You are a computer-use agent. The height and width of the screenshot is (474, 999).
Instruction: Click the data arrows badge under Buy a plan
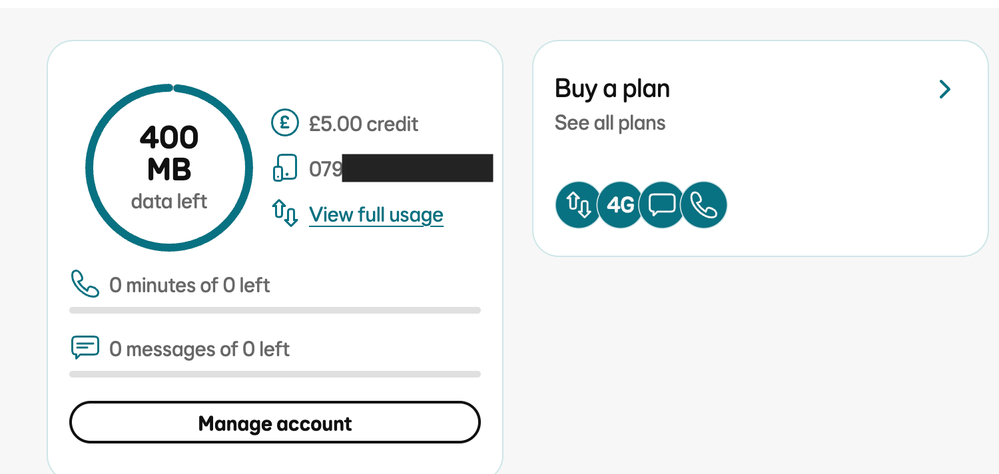point(578,205)
